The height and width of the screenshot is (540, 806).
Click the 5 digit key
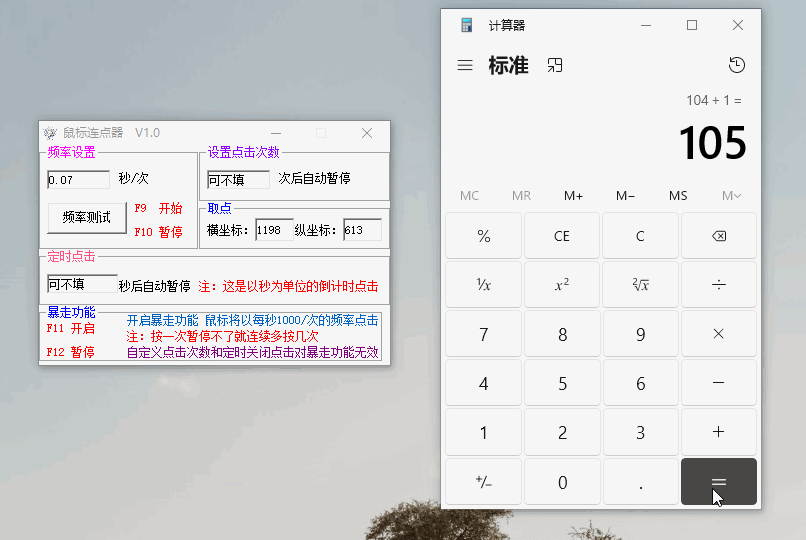pos(562,383)
